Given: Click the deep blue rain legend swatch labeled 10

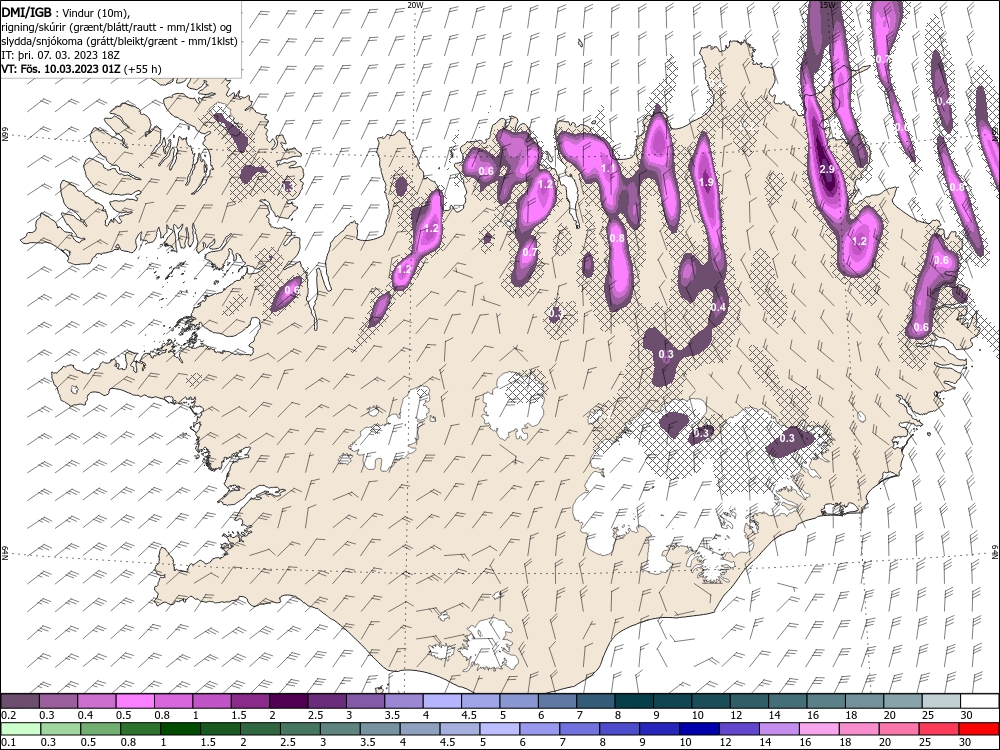Looking at the screenshot, I should 699,729.
